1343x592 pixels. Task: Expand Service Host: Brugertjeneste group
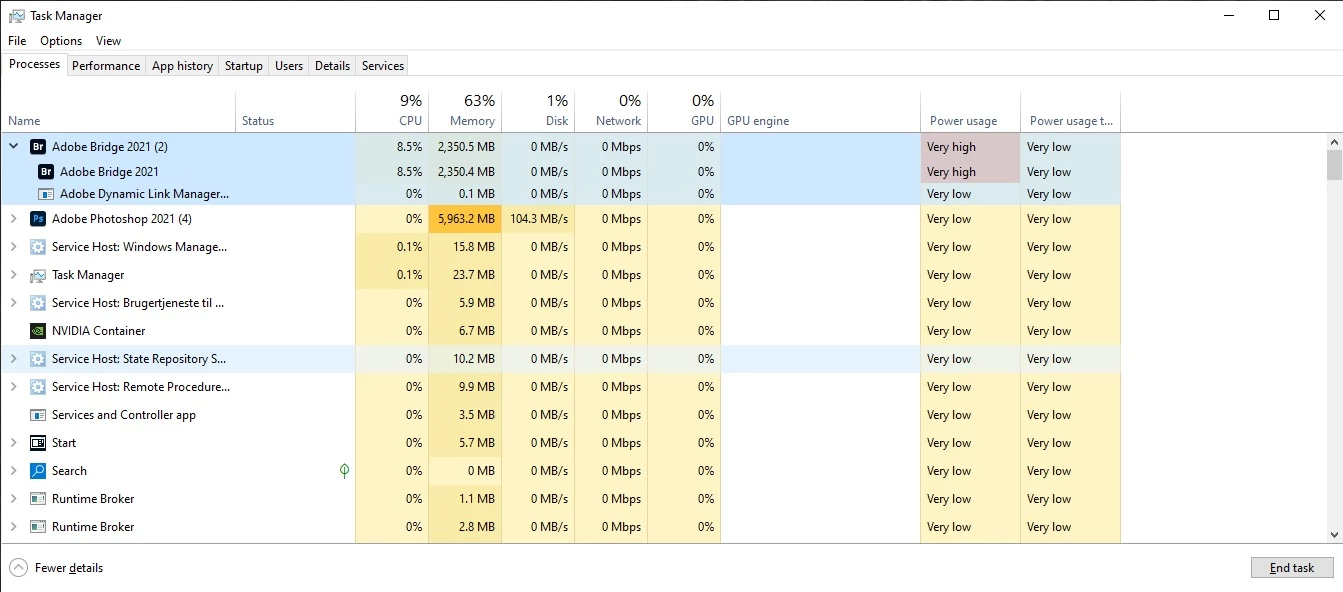[14, 302]
